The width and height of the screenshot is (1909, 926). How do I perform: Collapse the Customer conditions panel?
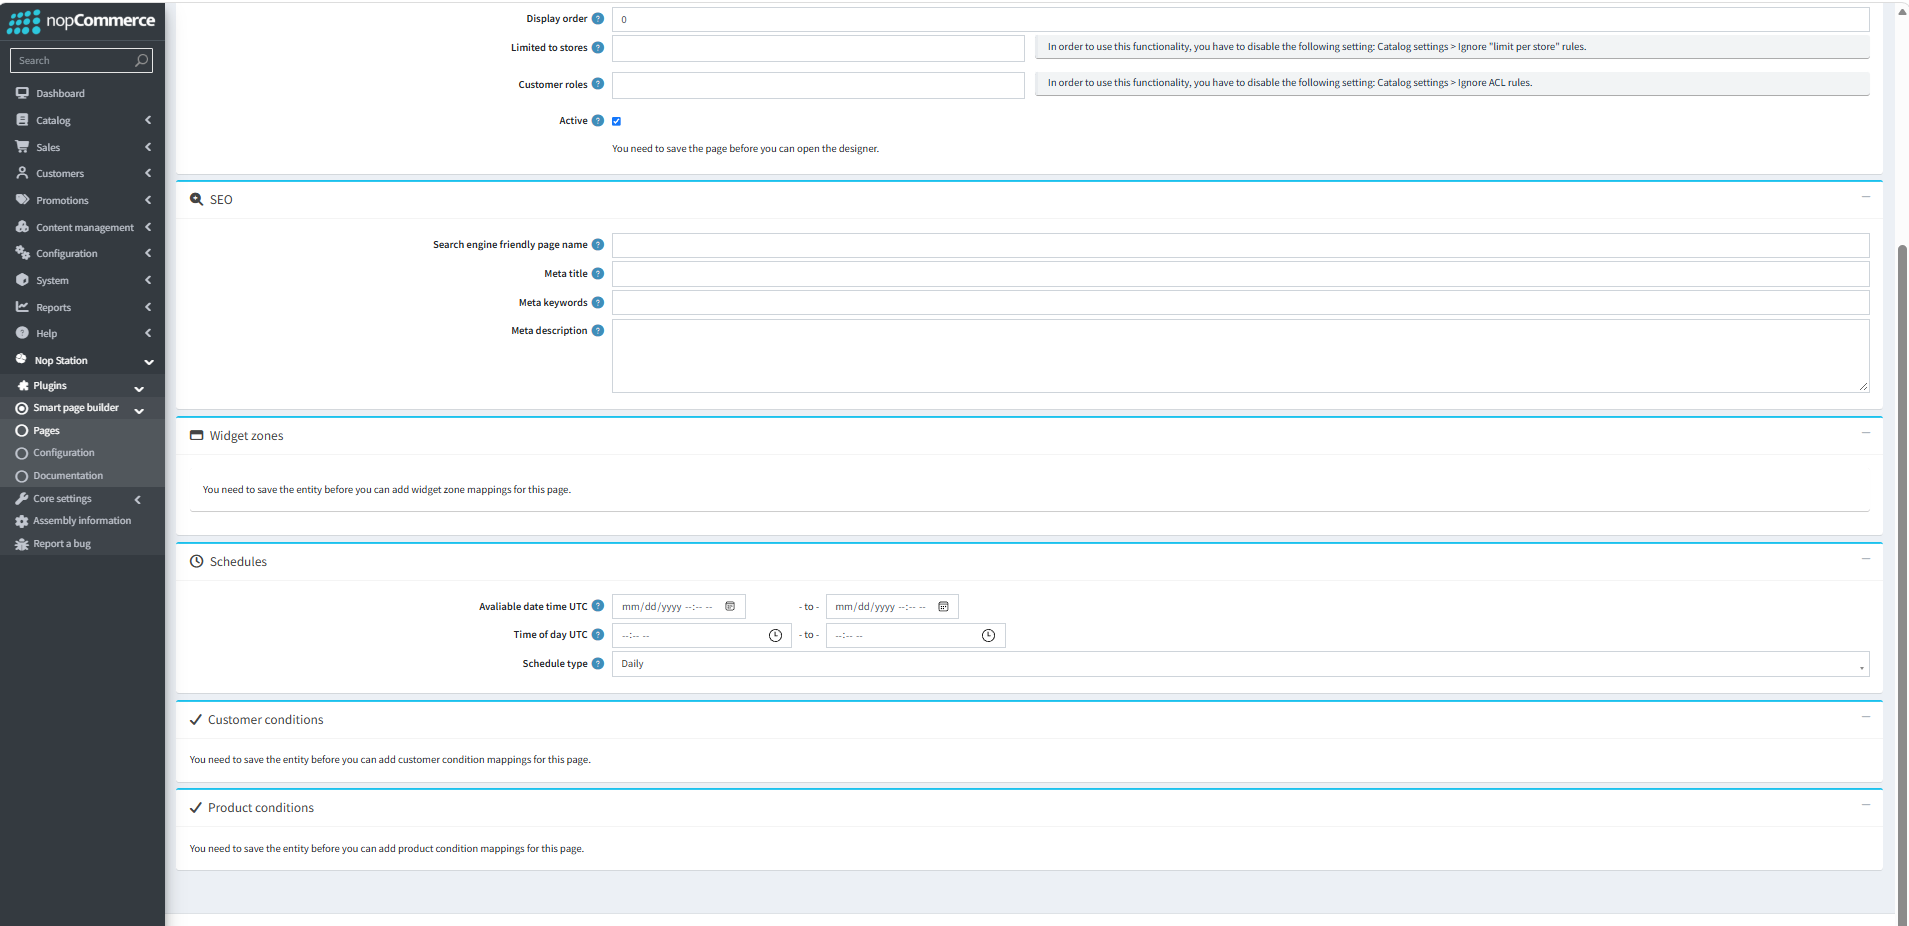(x=1866, y=717)
